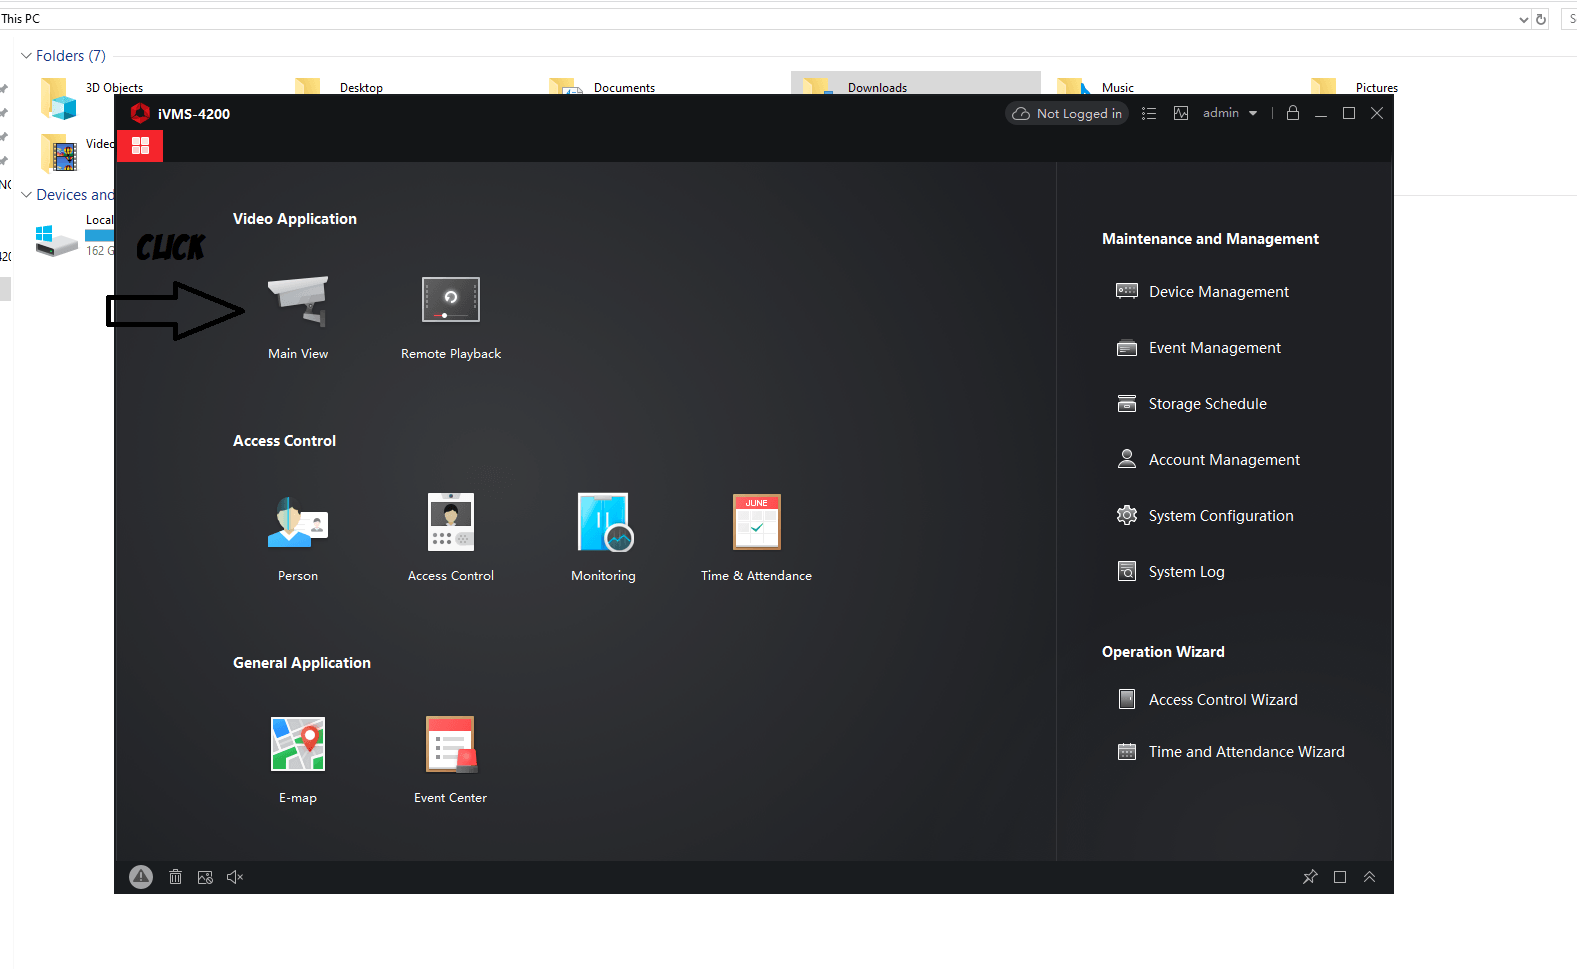Open the task list icon in title bar
1577x969 pixels.
coord(1149,114)
